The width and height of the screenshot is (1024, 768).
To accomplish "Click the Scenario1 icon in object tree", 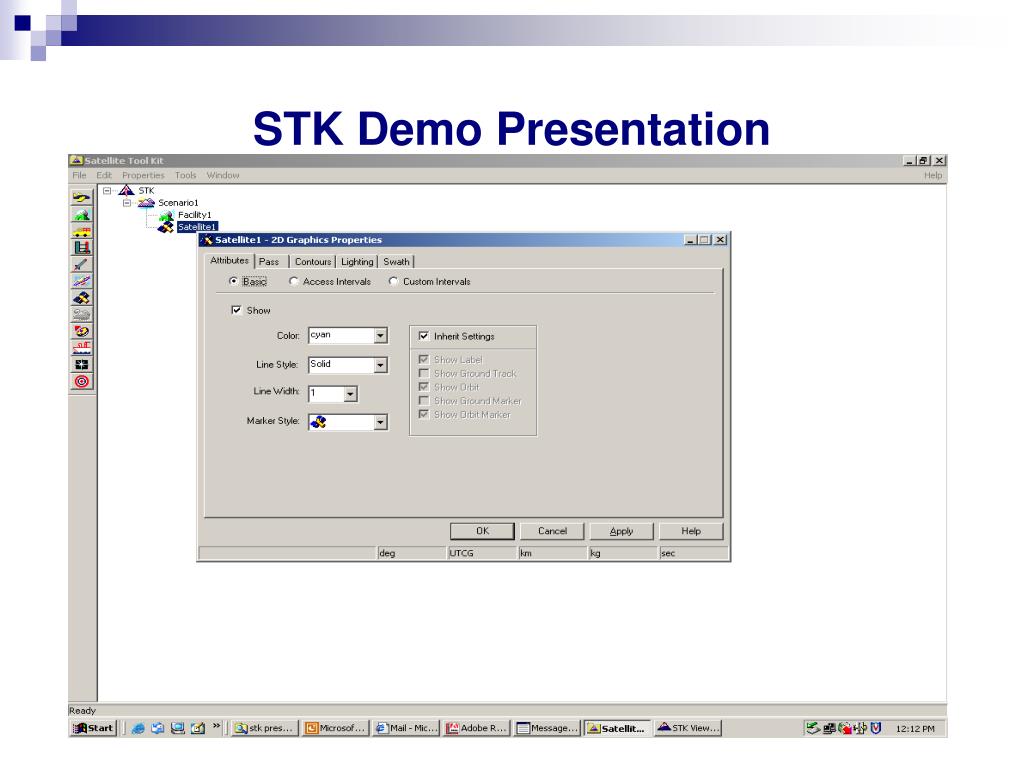I will pos(146,202).
